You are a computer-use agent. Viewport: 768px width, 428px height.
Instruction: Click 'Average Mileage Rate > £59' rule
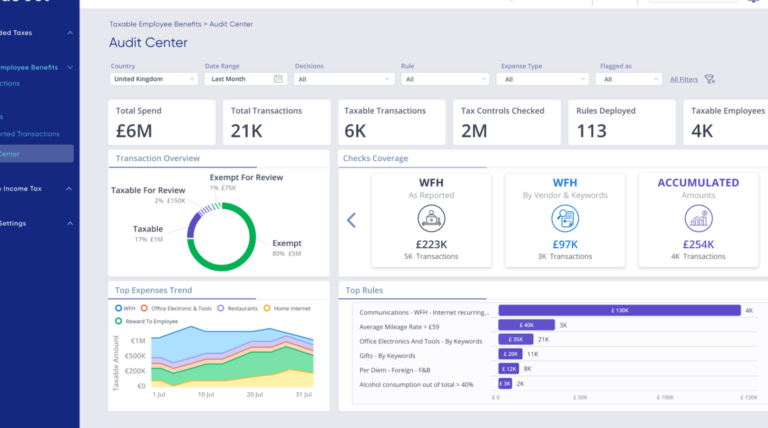click(399, 327)
